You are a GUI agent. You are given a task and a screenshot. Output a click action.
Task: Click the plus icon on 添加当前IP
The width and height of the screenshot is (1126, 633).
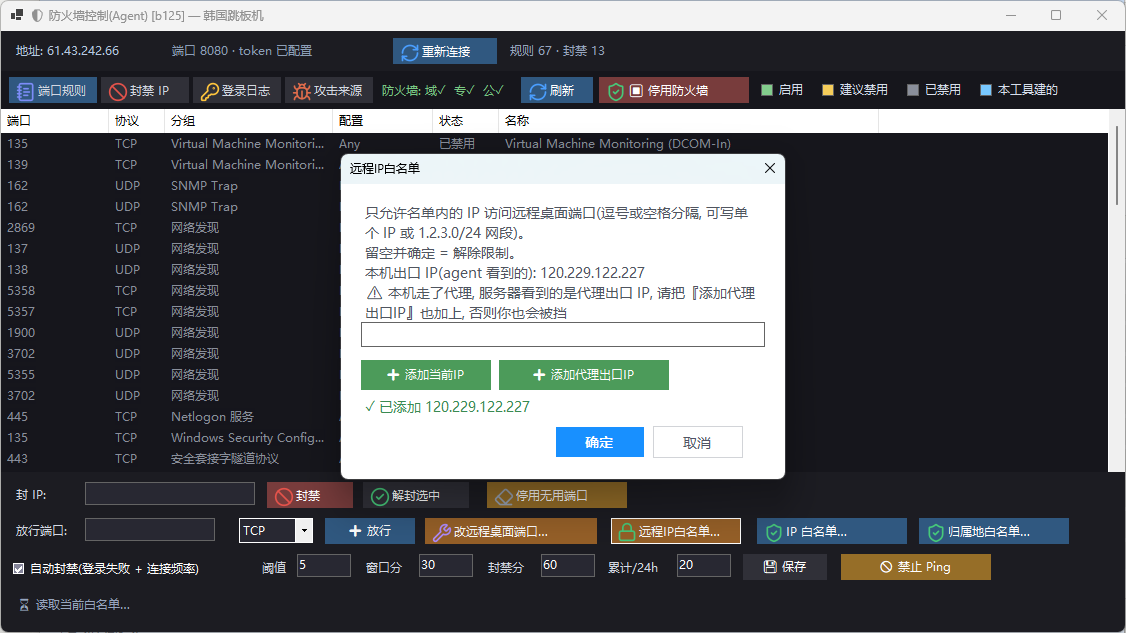[x=393, y=375]
